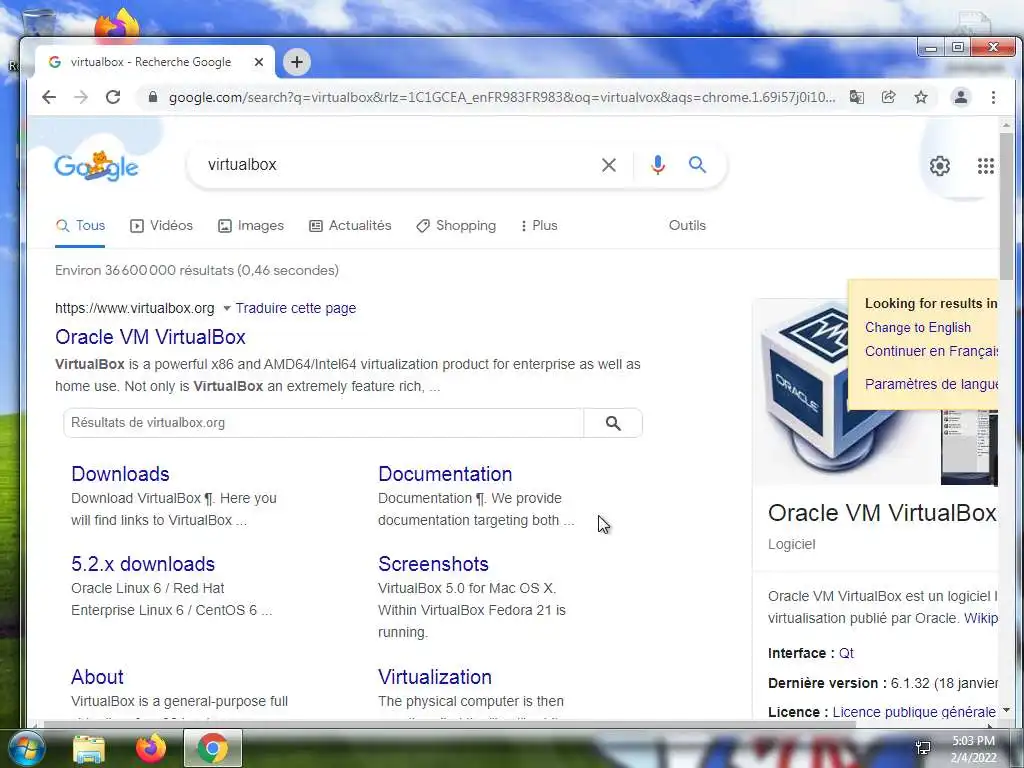Open the Downloads sitelink
This screenshot has height=768, width=1024.
pyautogui.click(x=120, y=474)
